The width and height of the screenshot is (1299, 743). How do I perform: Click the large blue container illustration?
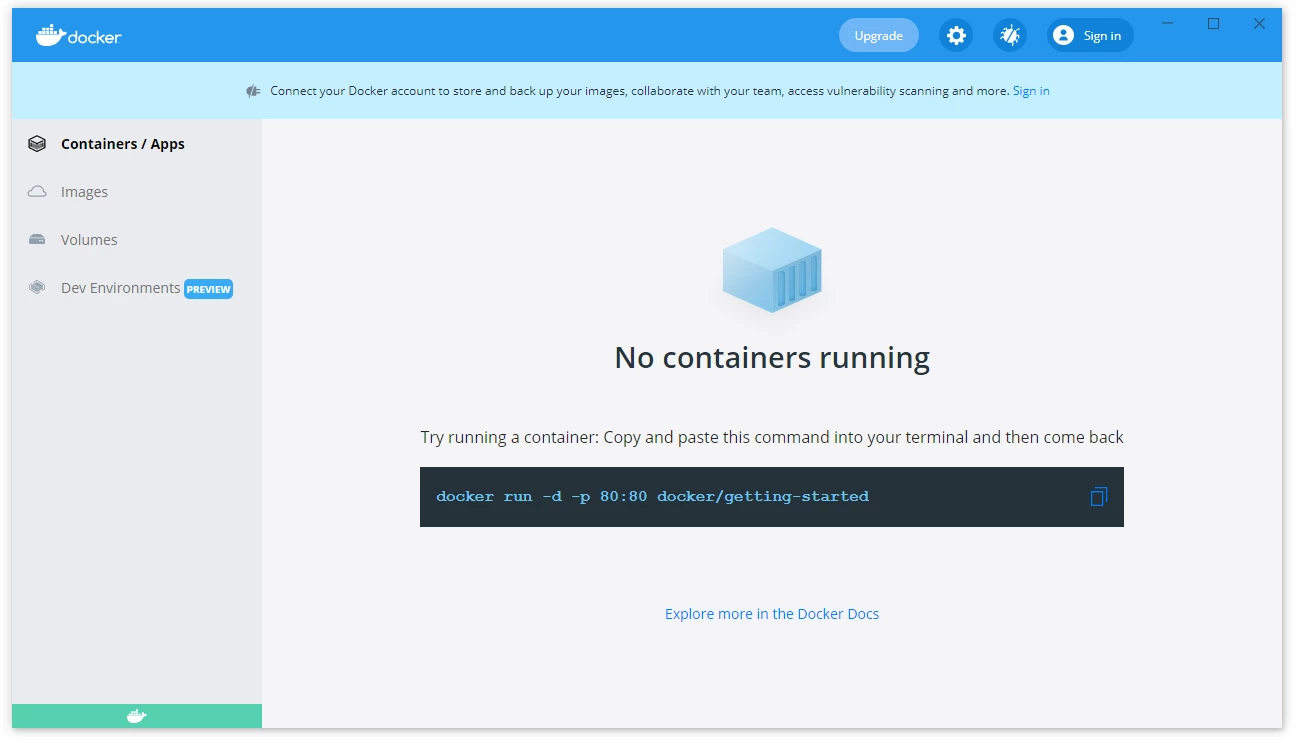(771, 269)
